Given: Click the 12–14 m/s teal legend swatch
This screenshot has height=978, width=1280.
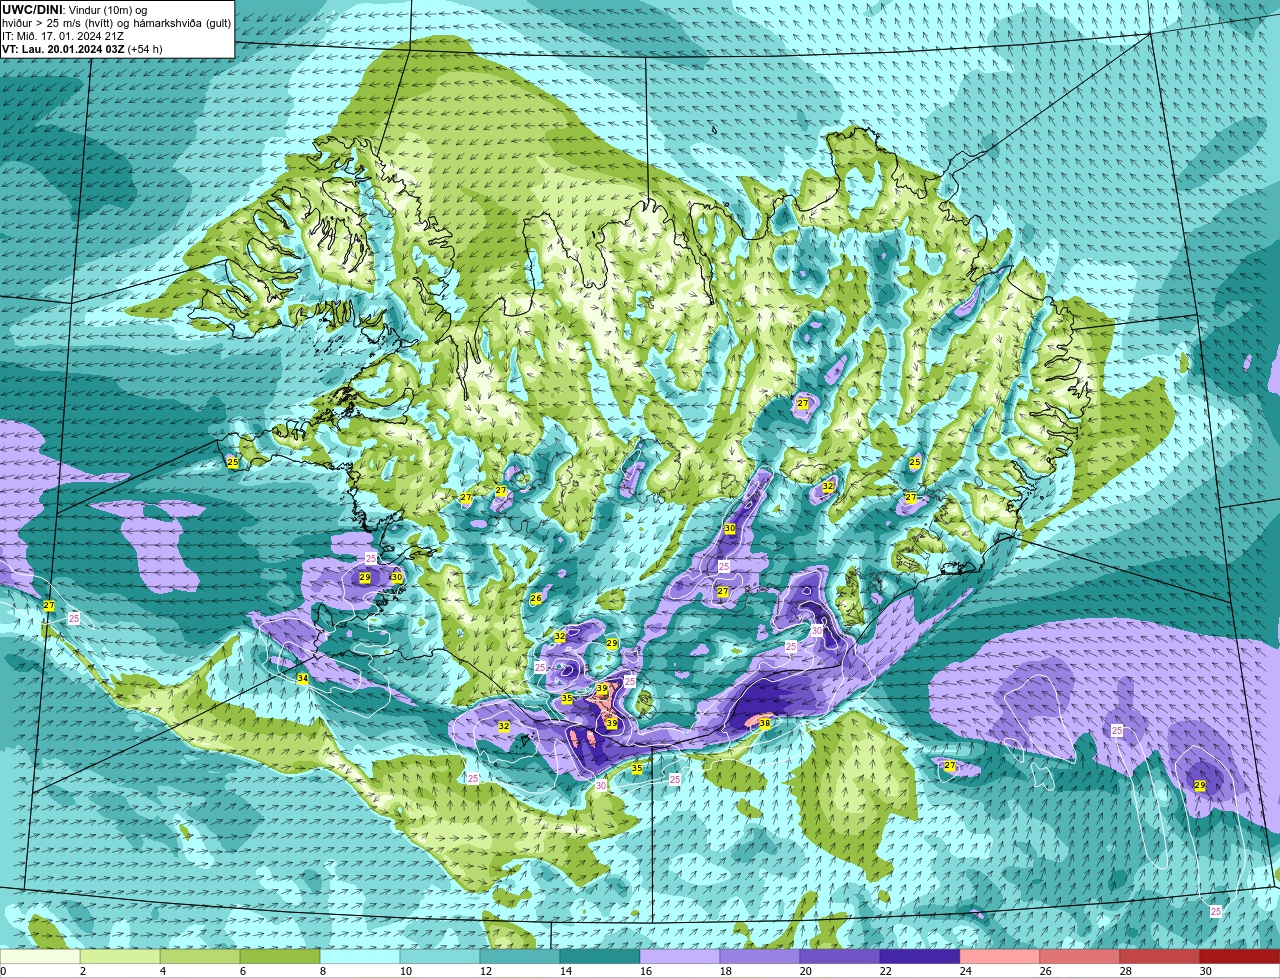Looking at the screenshot, I should 520,956.
